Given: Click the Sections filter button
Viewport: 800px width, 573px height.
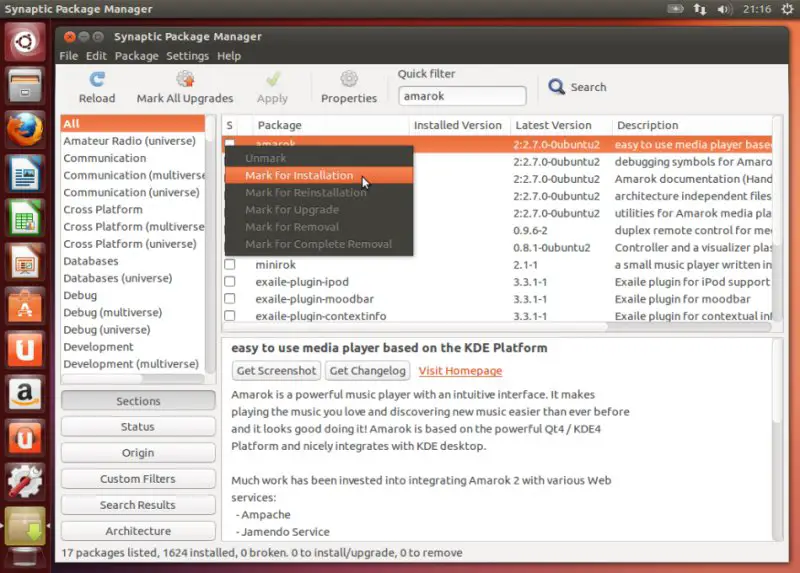Looking at the screenshot, I should [138, 401].
